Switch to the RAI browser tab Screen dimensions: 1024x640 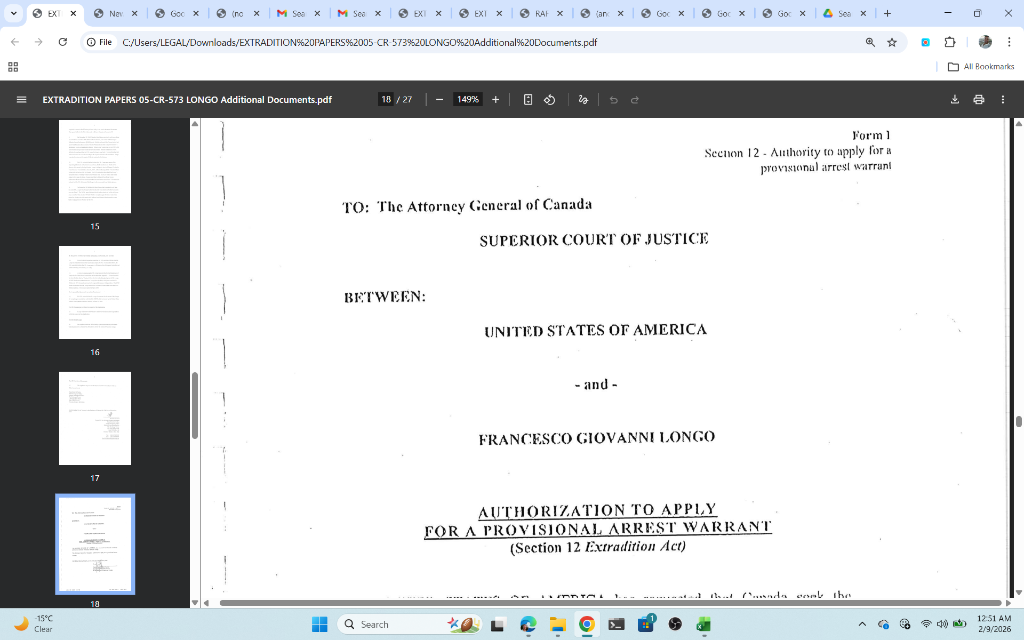(x=536, y=15)
